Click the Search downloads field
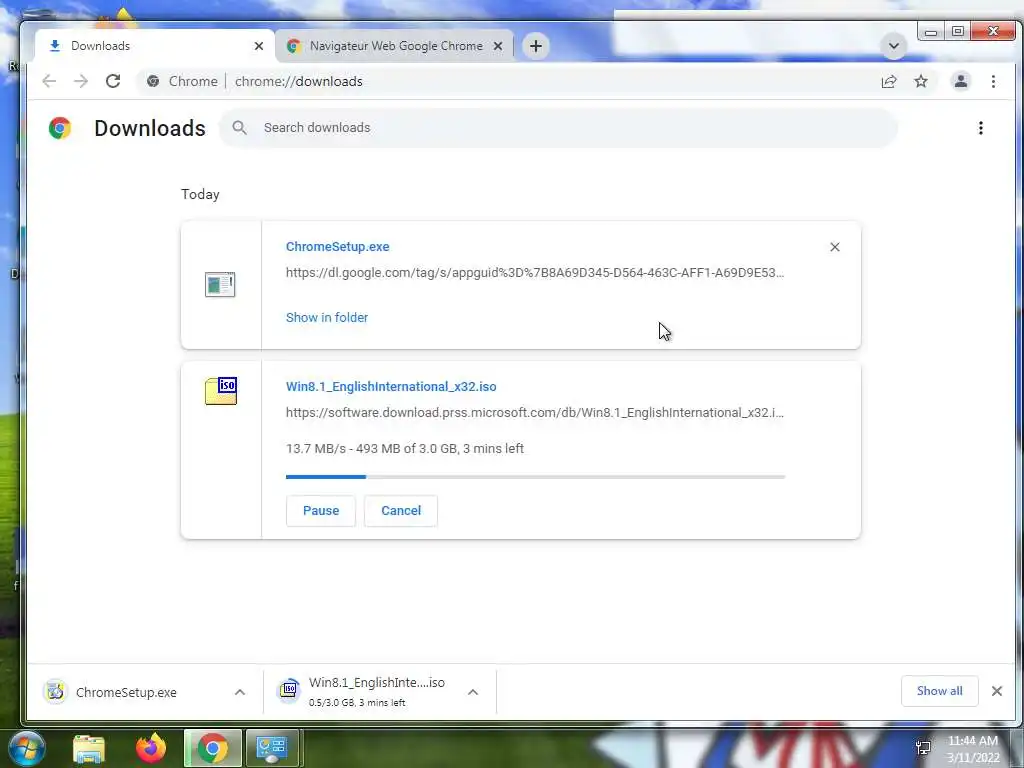The image size is (1024, 768). [x=558, y=128]
